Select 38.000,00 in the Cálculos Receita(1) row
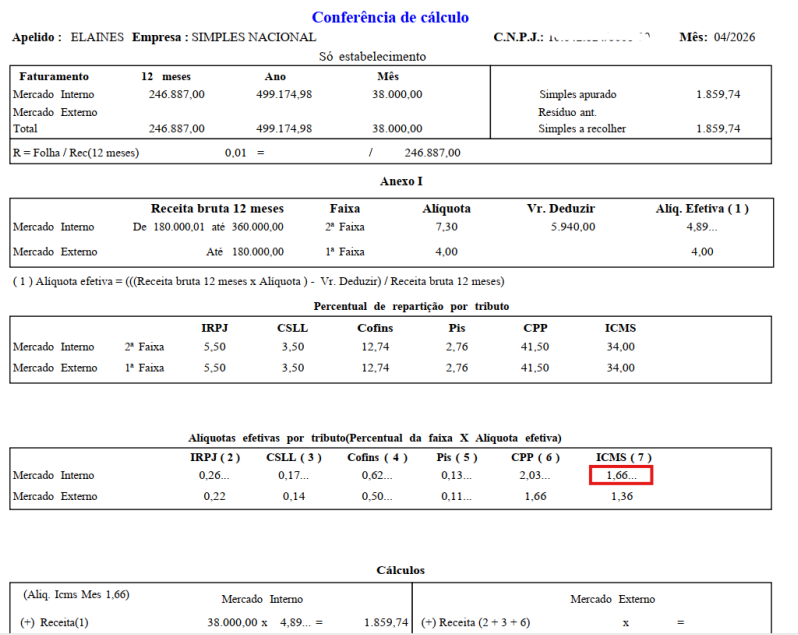 [x=232, y=622]
